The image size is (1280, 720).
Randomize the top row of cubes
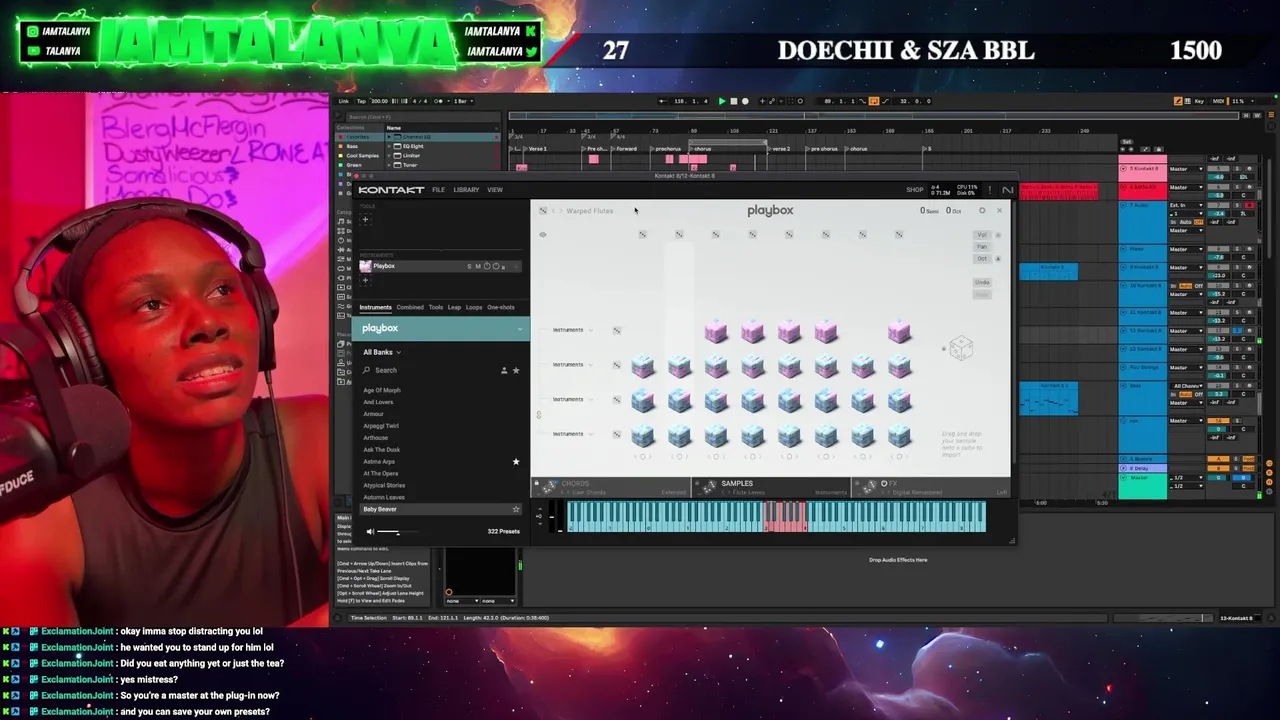(617, 330)
